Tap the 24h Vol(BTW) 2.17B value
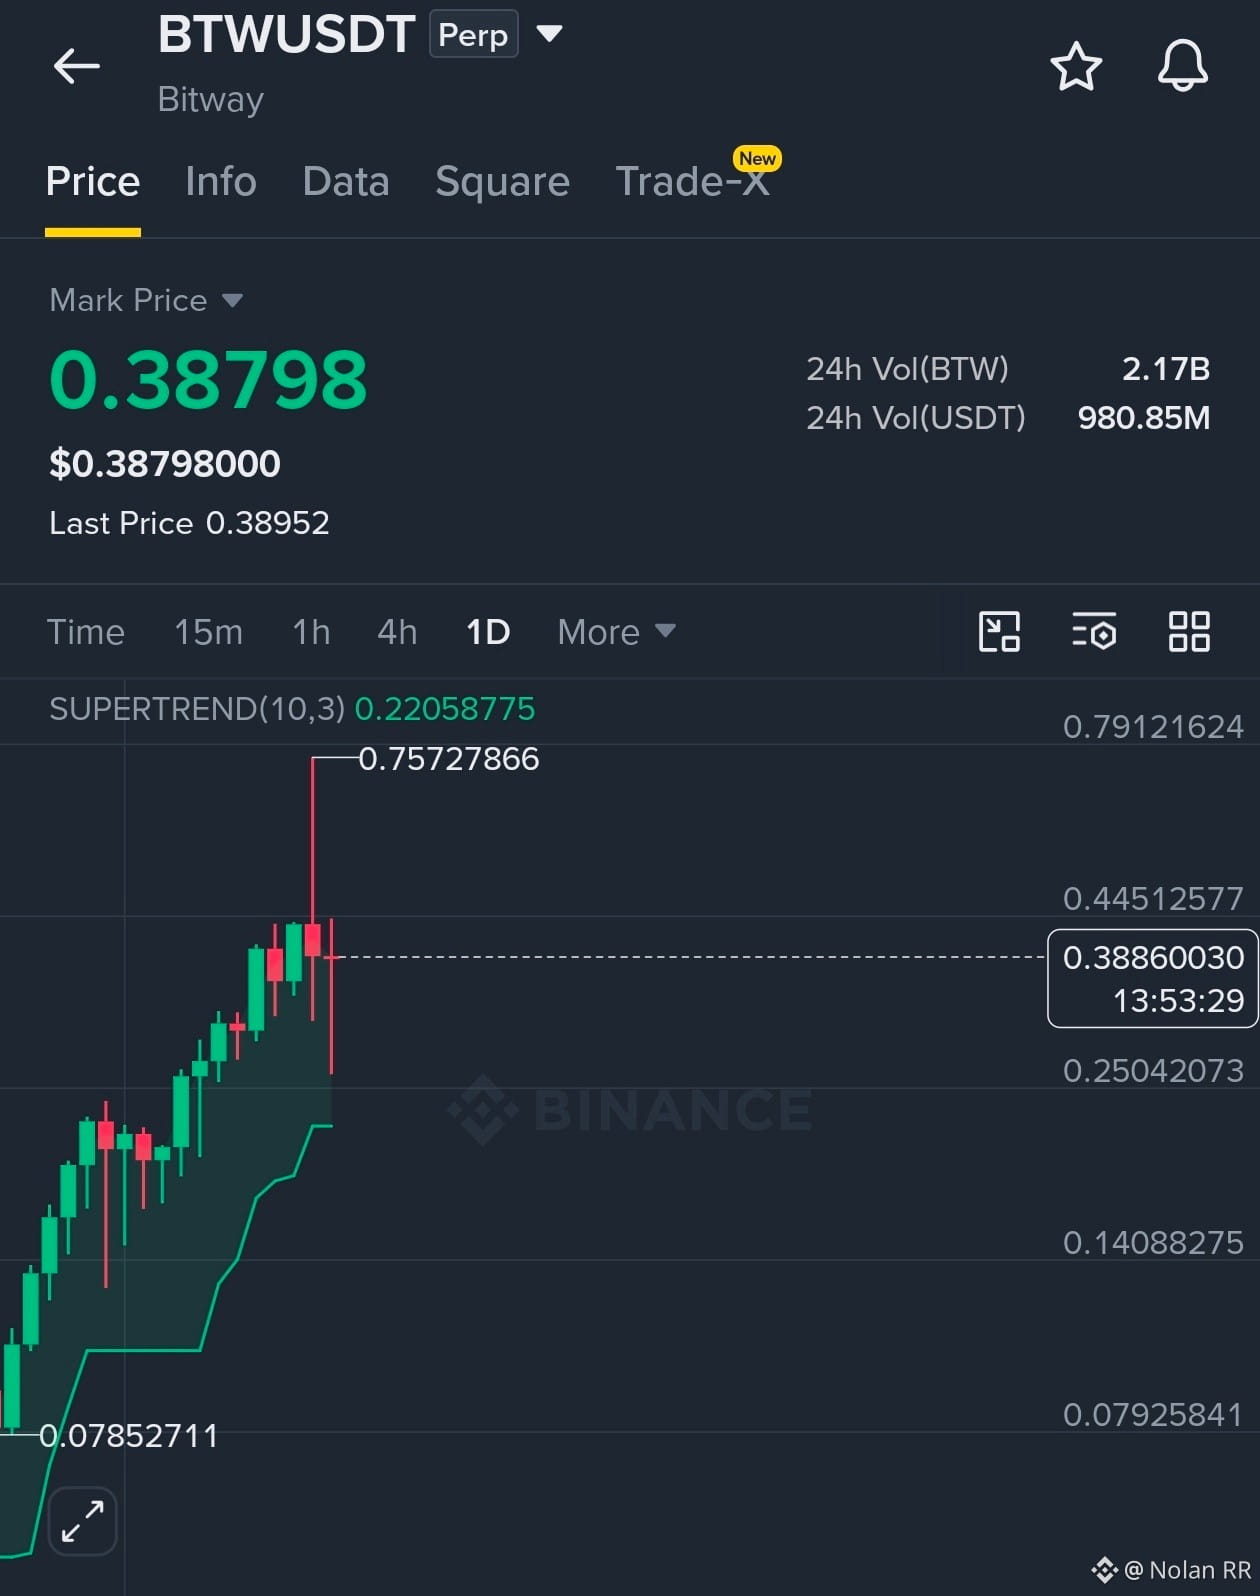The height and width of the screenshot is (1596, 1260). tap(1166, 369)
